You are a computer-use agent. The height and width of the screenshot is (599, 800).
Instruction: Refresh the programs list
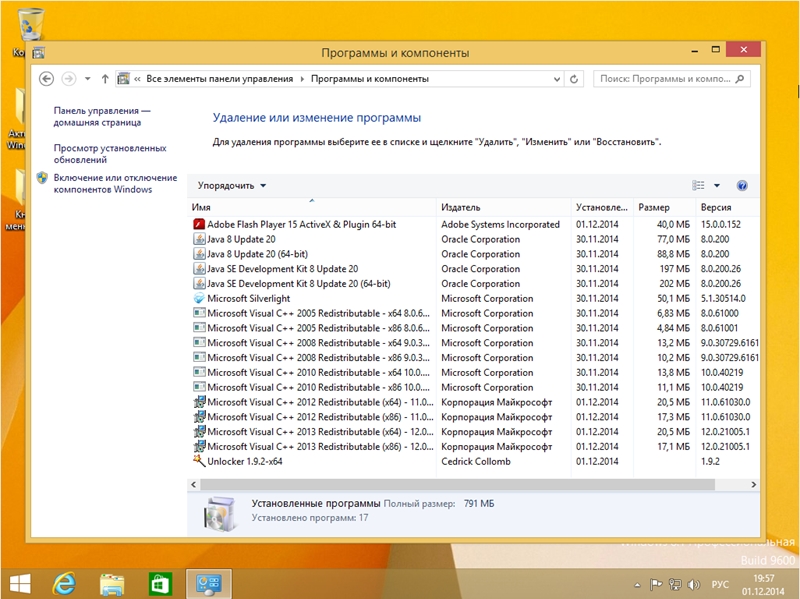[x=574, y=79]
